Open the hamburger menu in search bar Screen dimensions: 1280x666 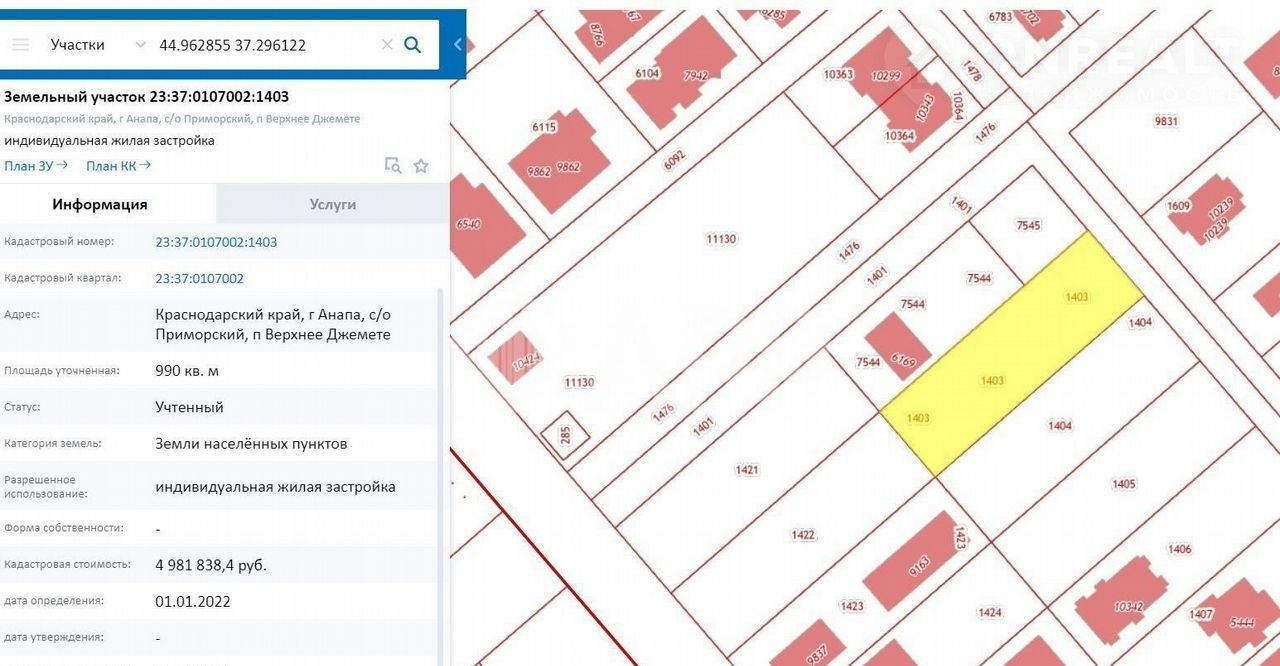[21, 45]
